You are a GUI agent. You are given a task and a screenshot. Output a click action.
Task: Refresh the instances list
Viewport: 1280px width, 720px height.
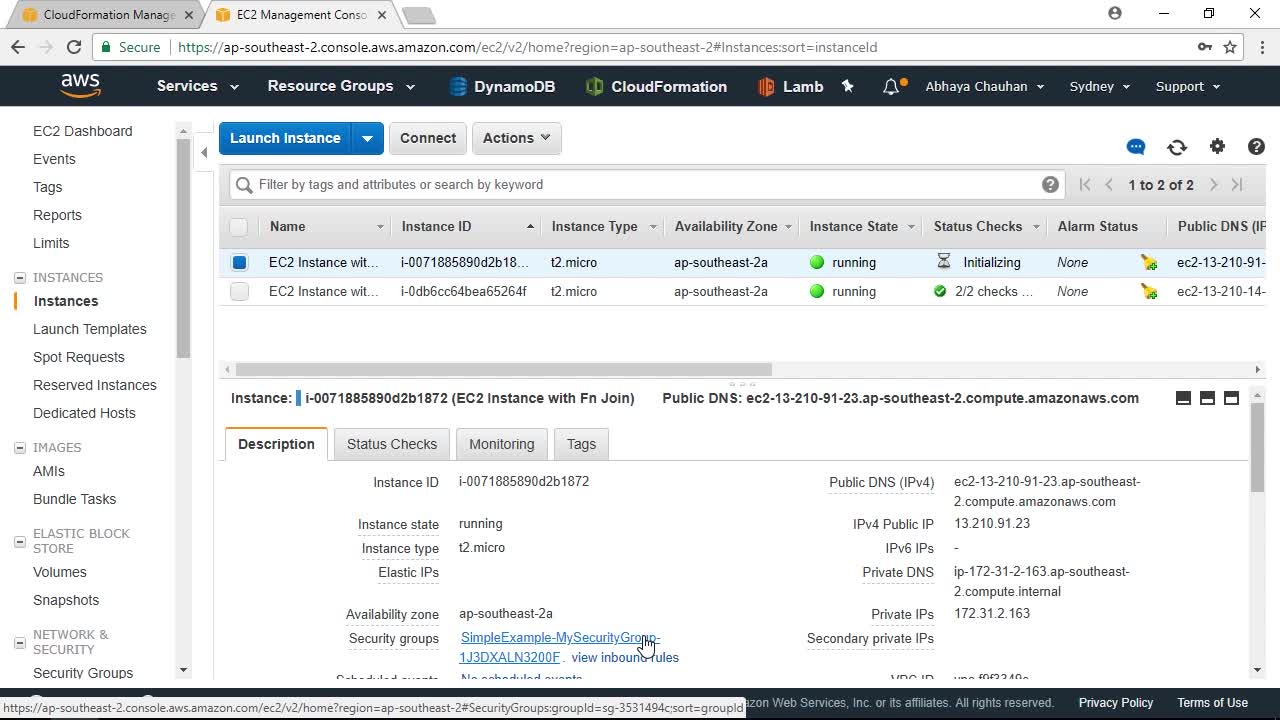point(1177,147)
